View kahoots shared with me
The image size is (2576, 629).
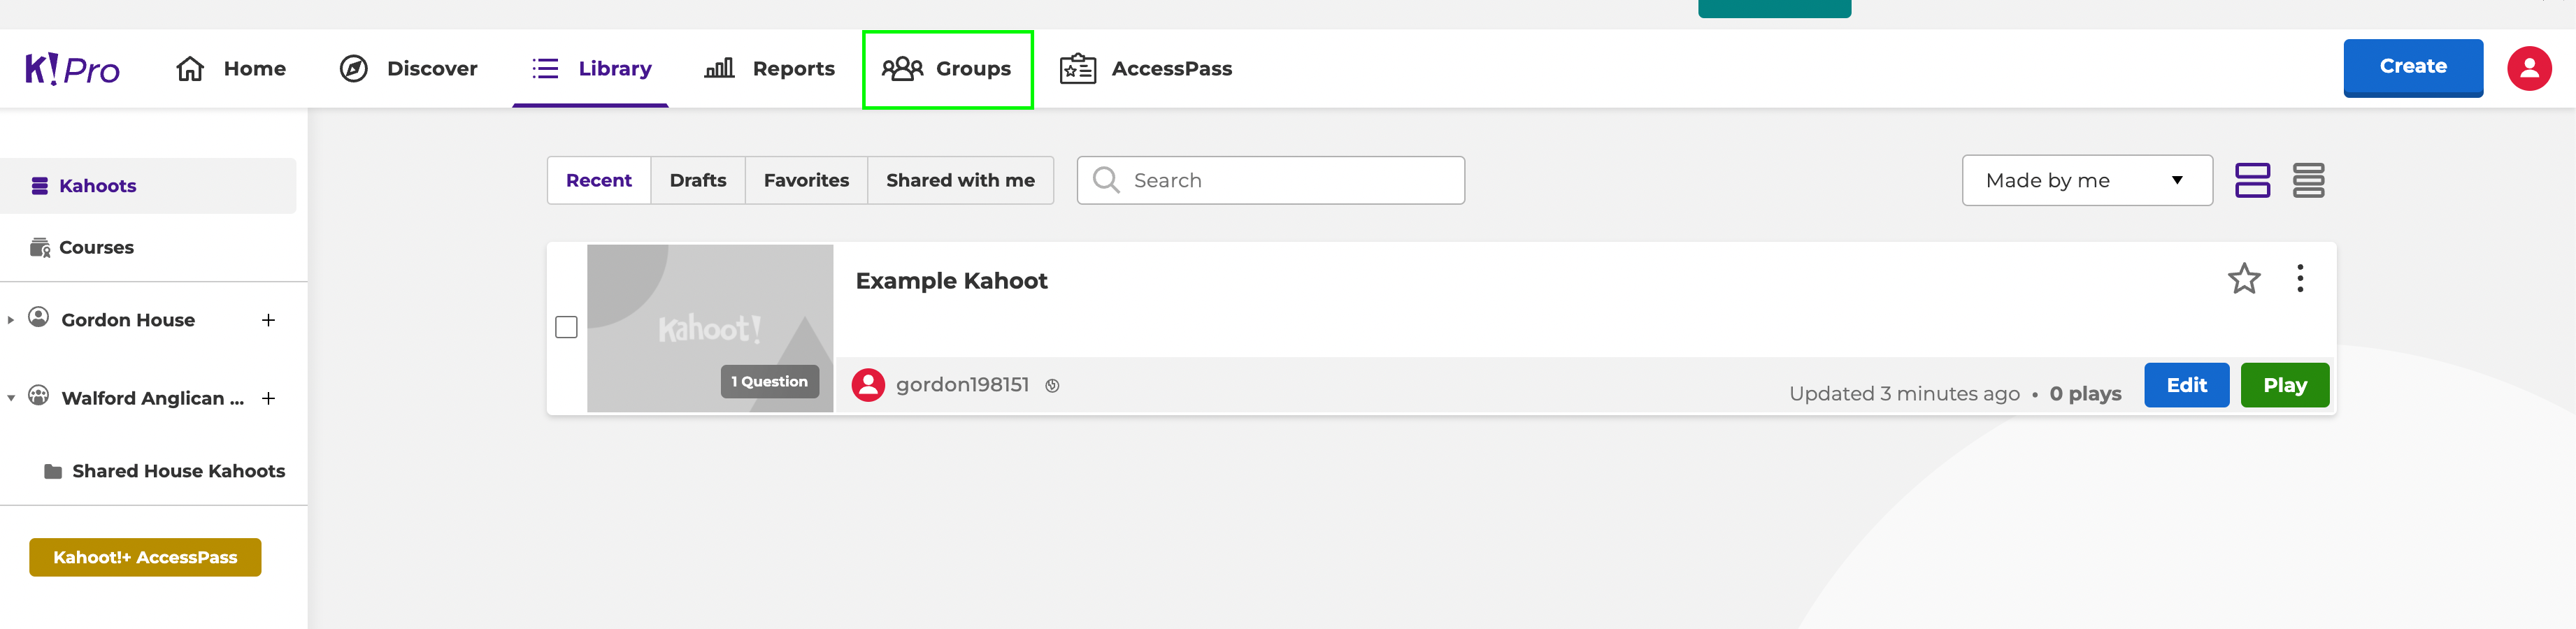[x=959, y=180]
